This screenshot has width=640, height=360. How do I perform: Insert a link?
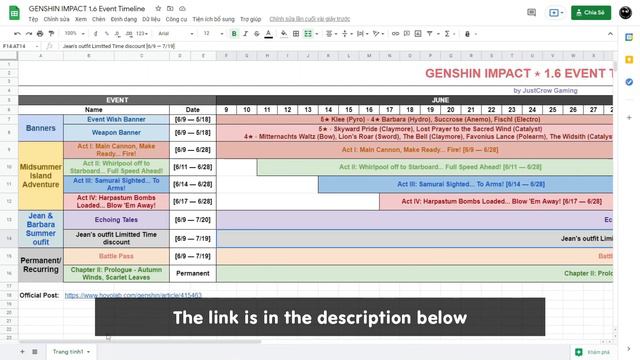[x=395, y=33]
